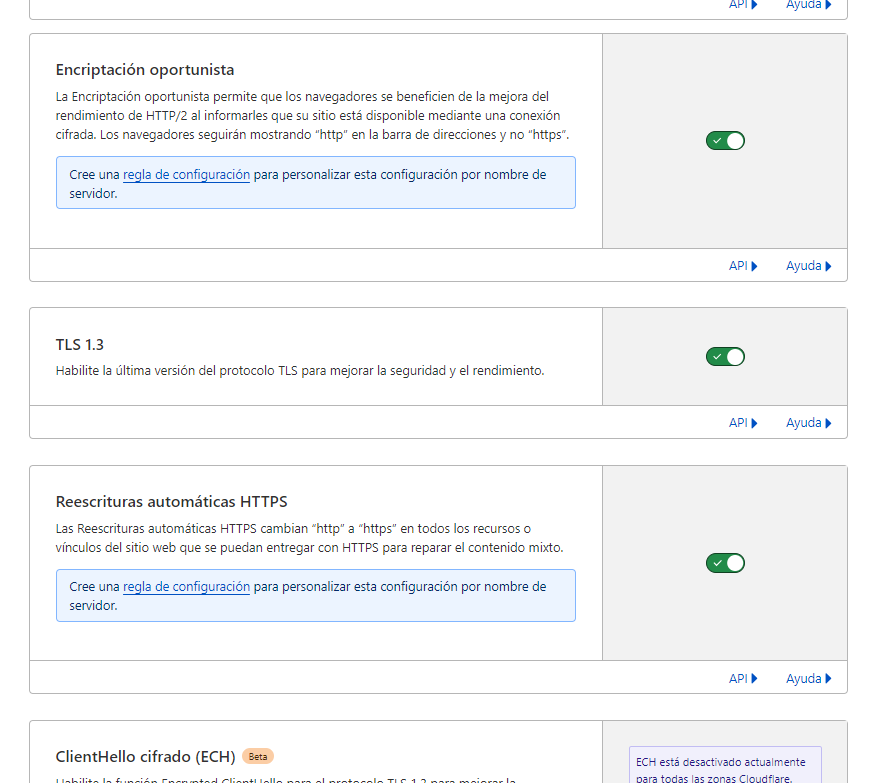Viewport: 892px width, 783px height.
Task: Show Ayuda for Reescrituras automáticas HTTPS
Action: click(808, 678)
